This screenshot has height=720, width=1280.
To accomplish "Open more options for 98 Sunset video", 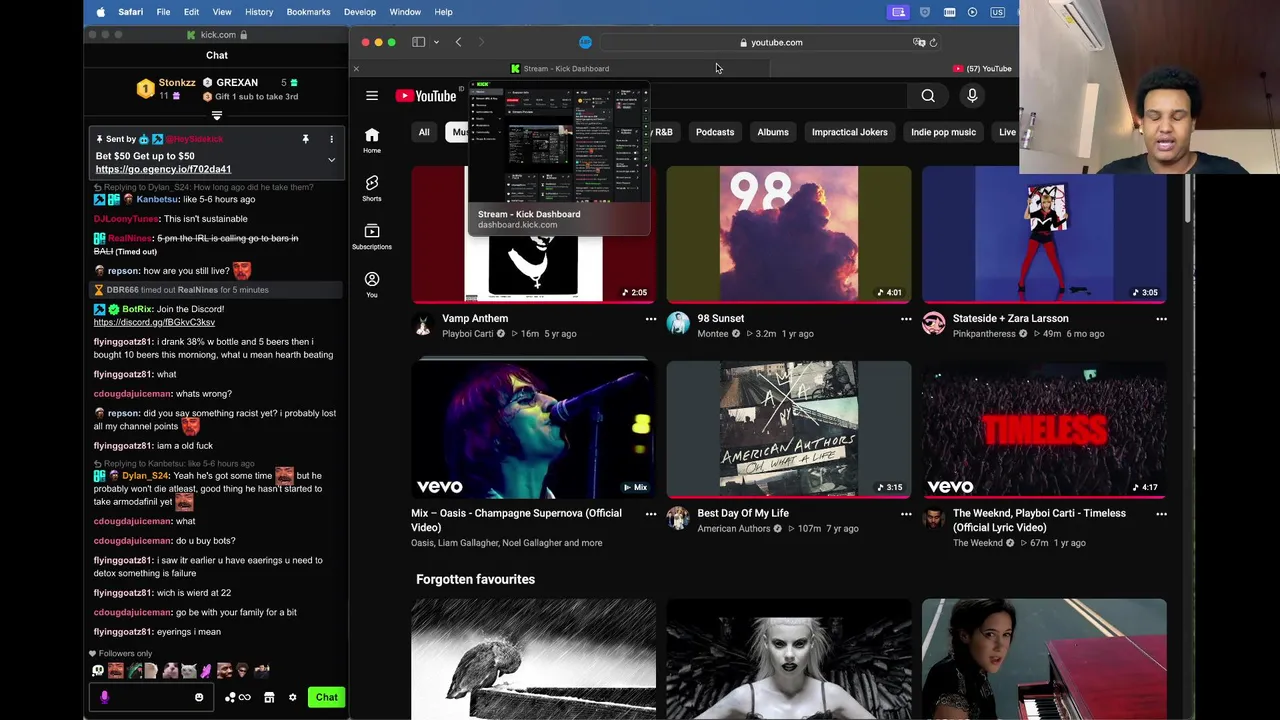I will tap(906, 319).
